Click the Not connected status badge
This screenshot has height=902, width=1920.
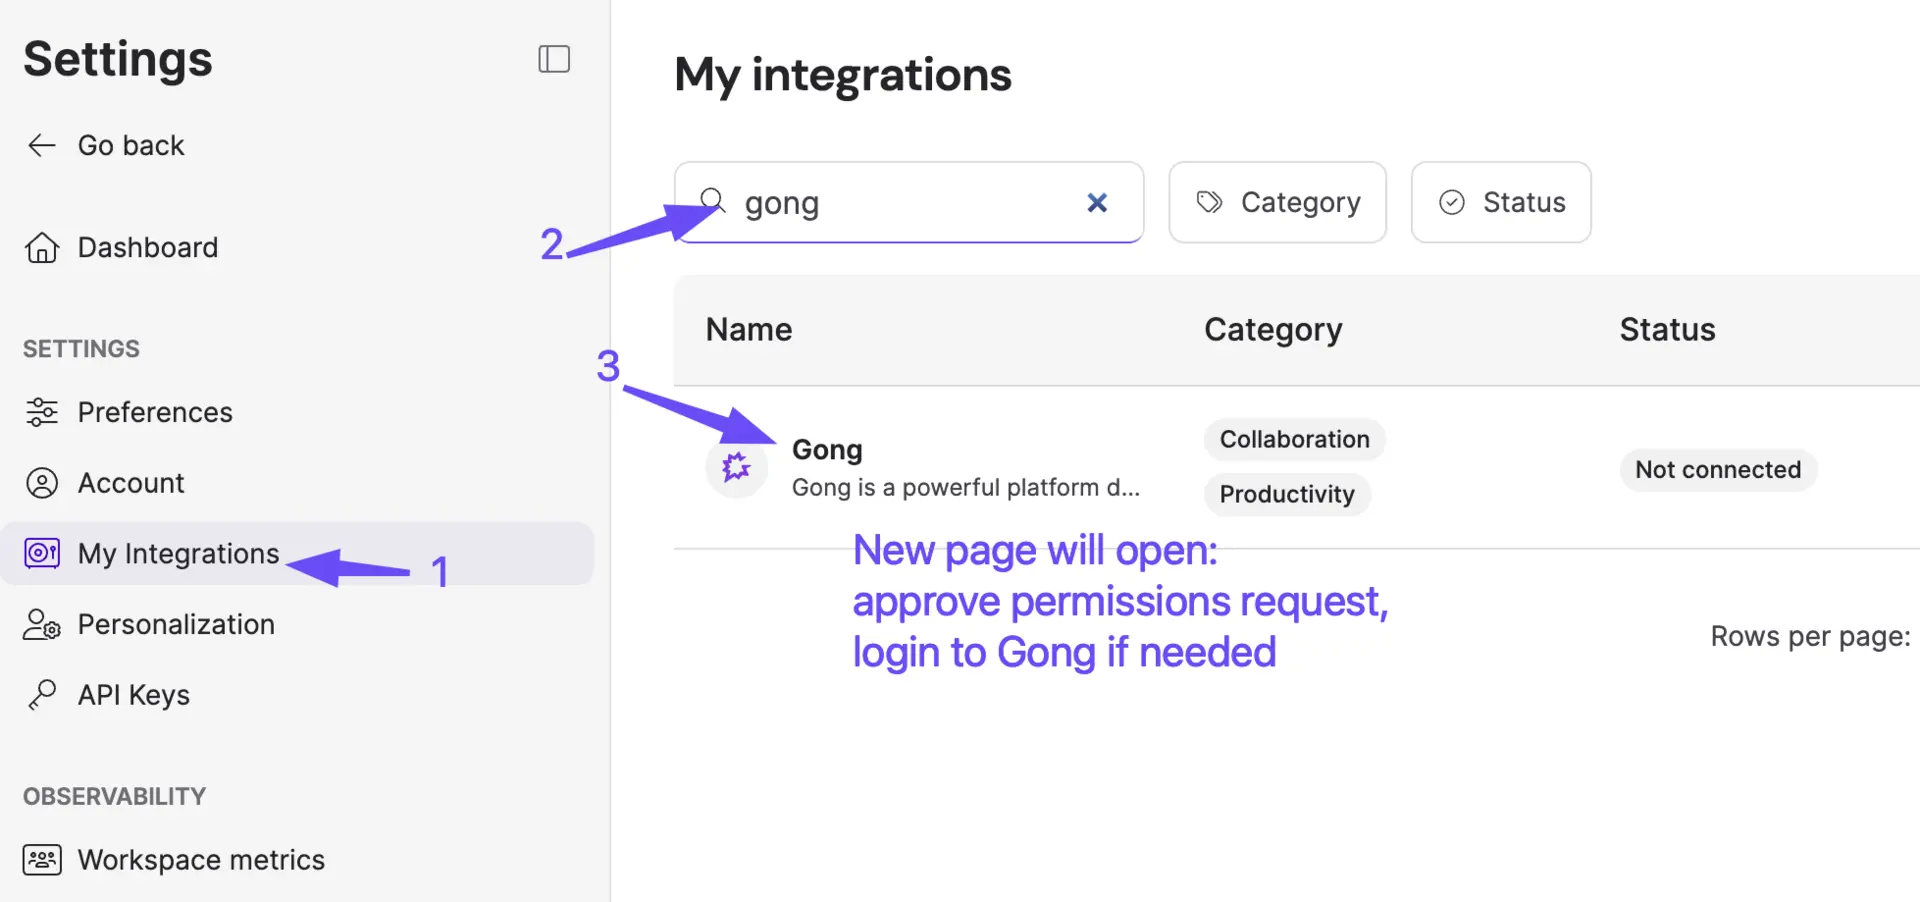1718,469
